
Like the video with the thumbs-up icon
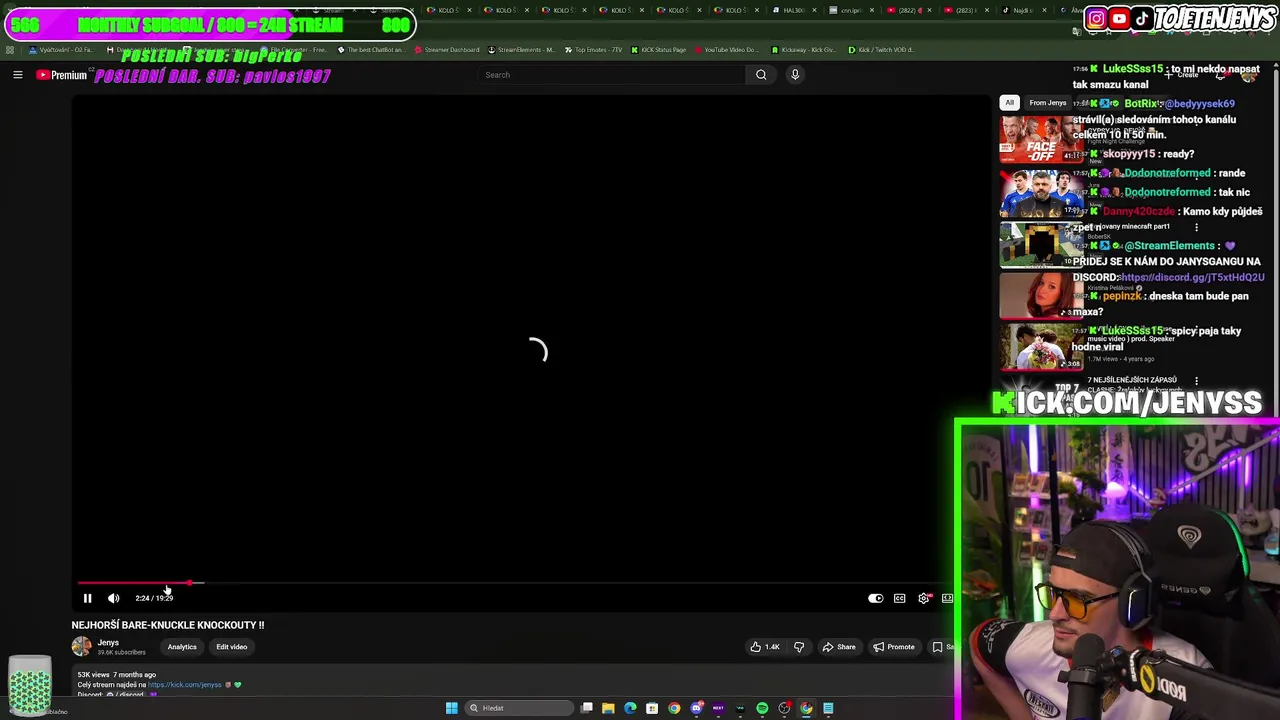[765, 647]
